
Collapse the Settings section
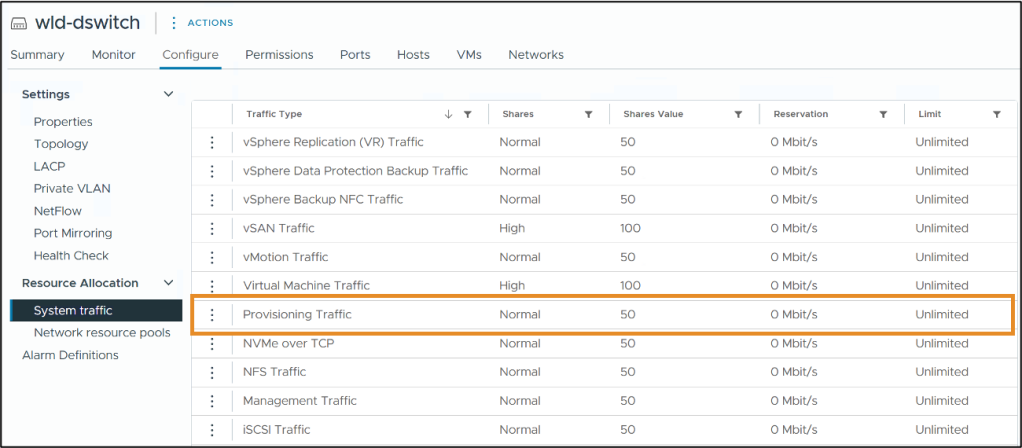(x=168, y=94)
